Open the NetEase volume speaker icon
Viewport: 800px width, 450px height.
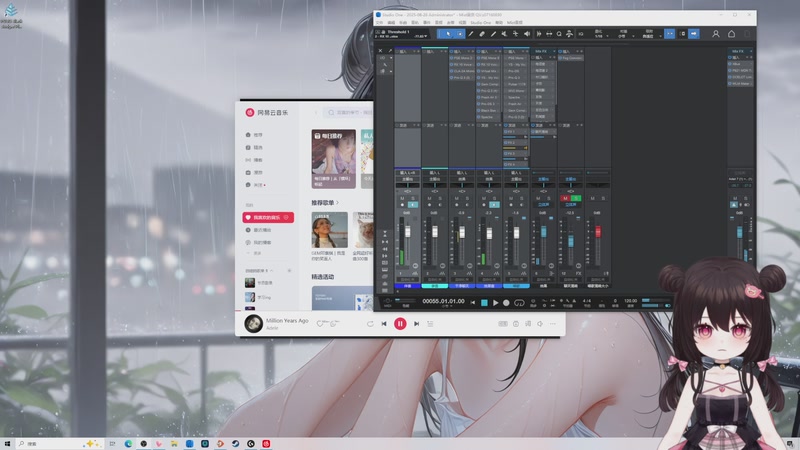[x=540, y=323]
